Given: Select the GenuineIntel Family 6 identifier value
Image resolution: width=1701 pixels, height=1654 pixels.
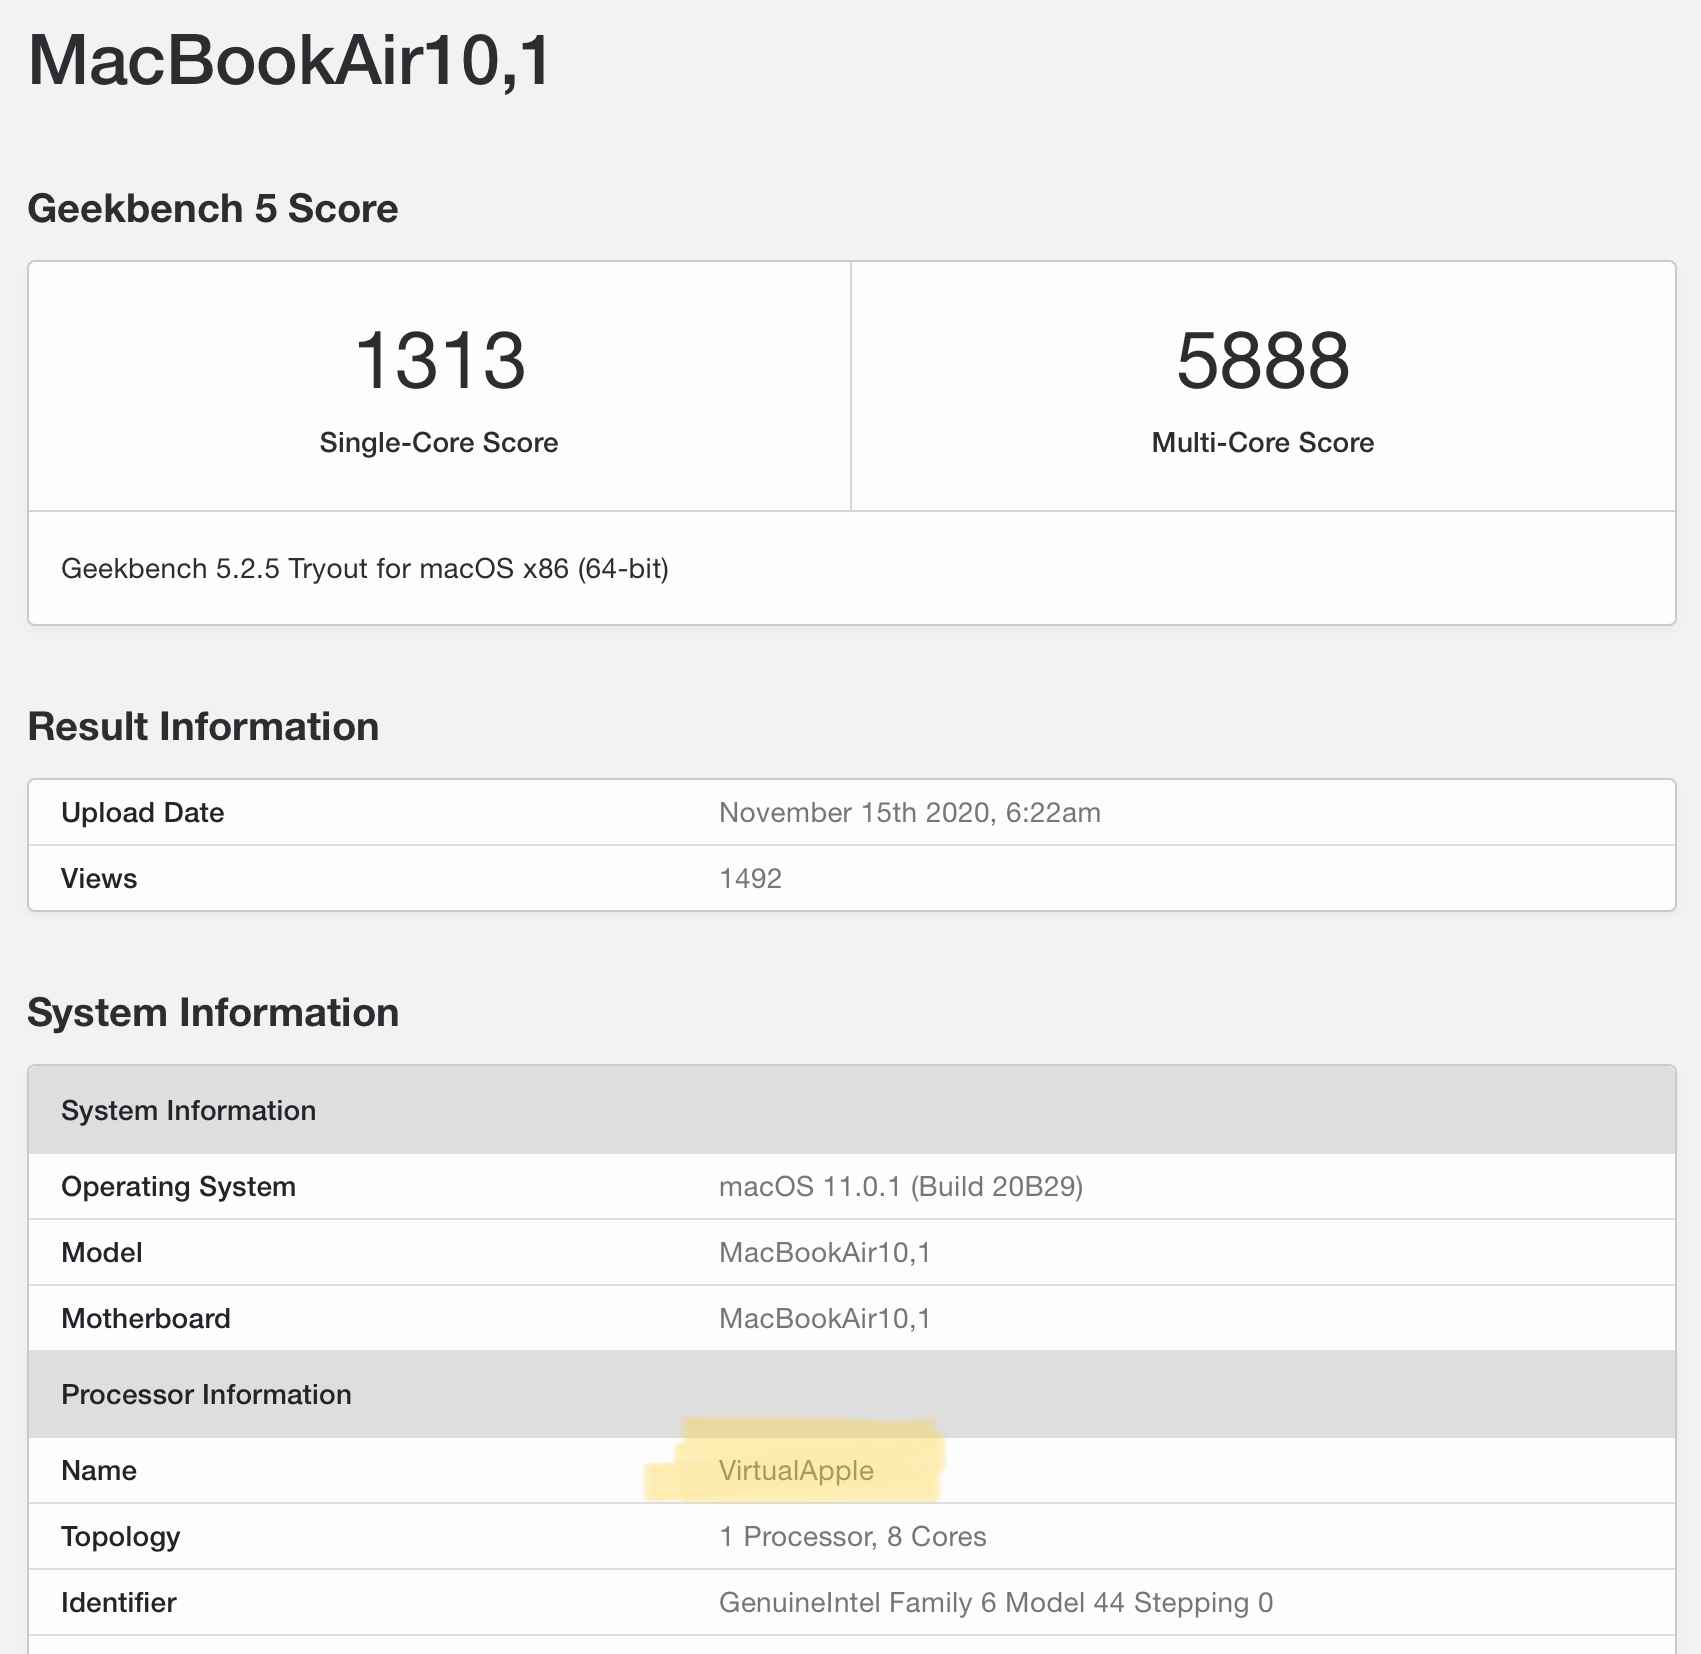Looking at the screenshot, I should 996,1603.
